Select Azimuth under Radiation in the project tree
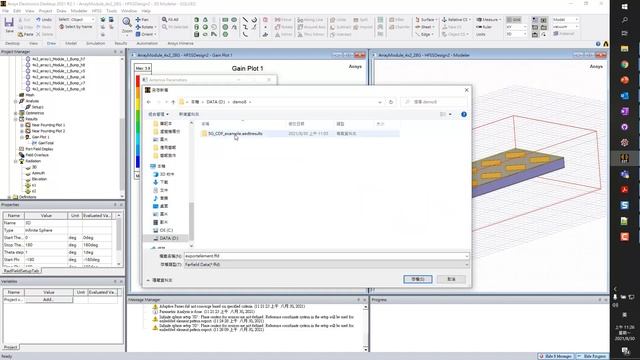This screenshot has height=360, width=640. 38,173
